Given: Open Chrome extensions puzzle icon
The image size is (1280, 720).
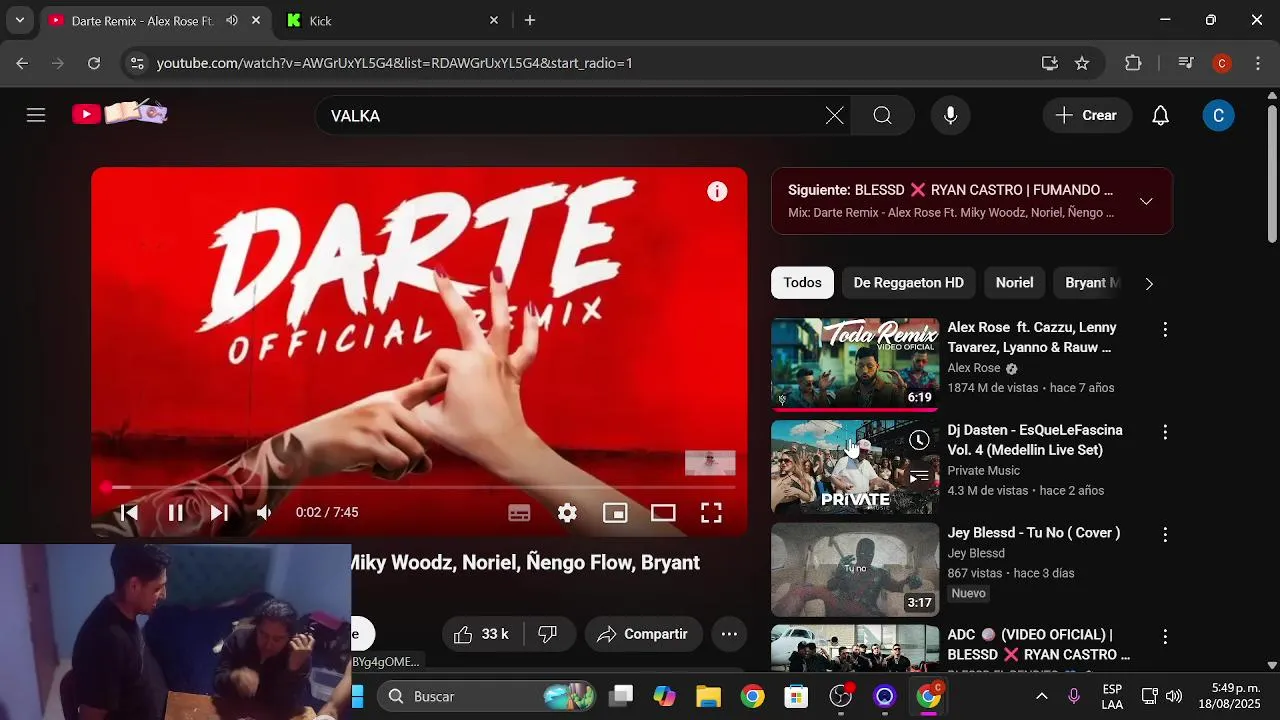Looking at the screenshot, I should click(x=1133, y=63).
